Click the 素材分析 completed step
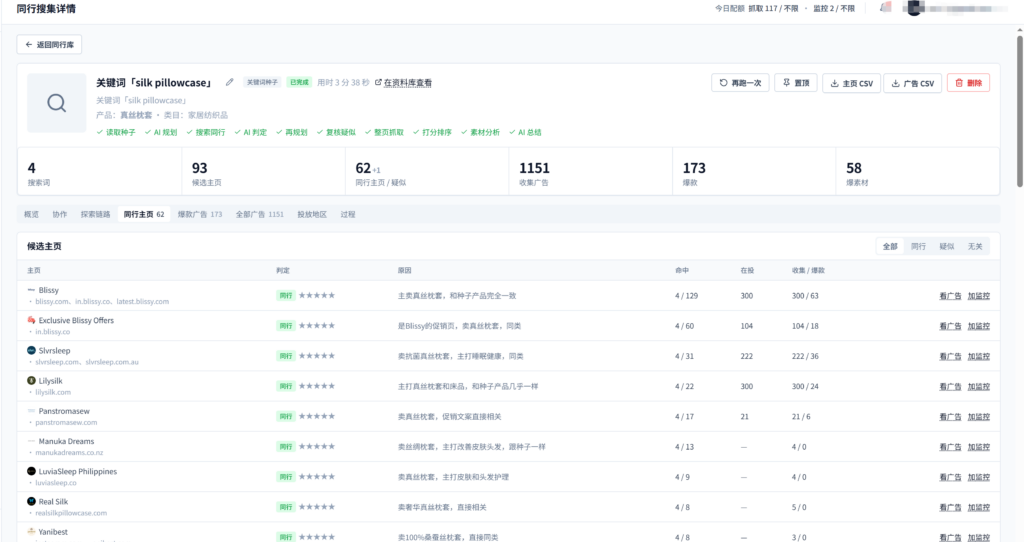Image resolution: width=1024 pixels, height=542 pixels. click(x=480, y=133)
